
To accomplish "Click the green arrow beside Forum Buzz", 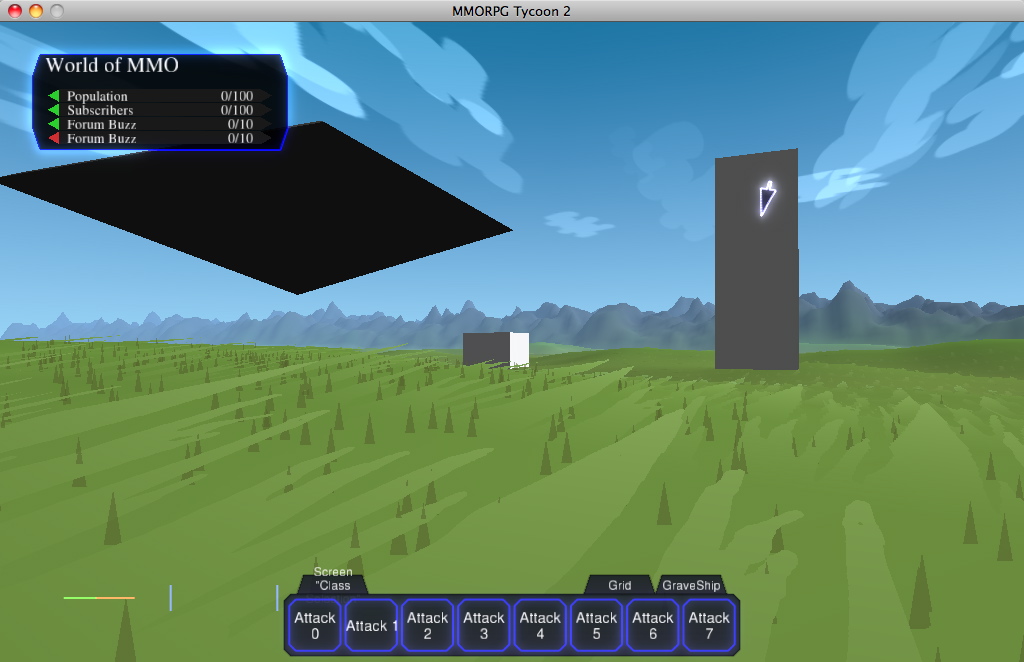I will click(x=54, y=124).
